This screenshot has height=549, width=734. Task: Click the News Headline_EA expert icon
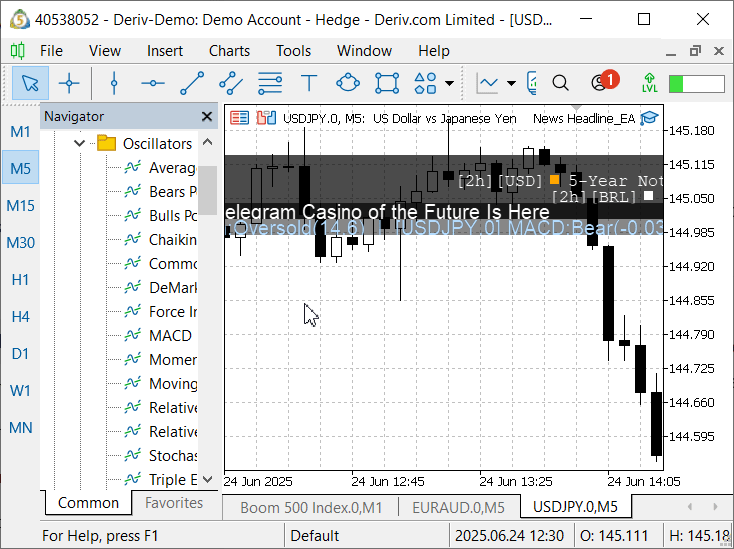(x=649, y=118)
